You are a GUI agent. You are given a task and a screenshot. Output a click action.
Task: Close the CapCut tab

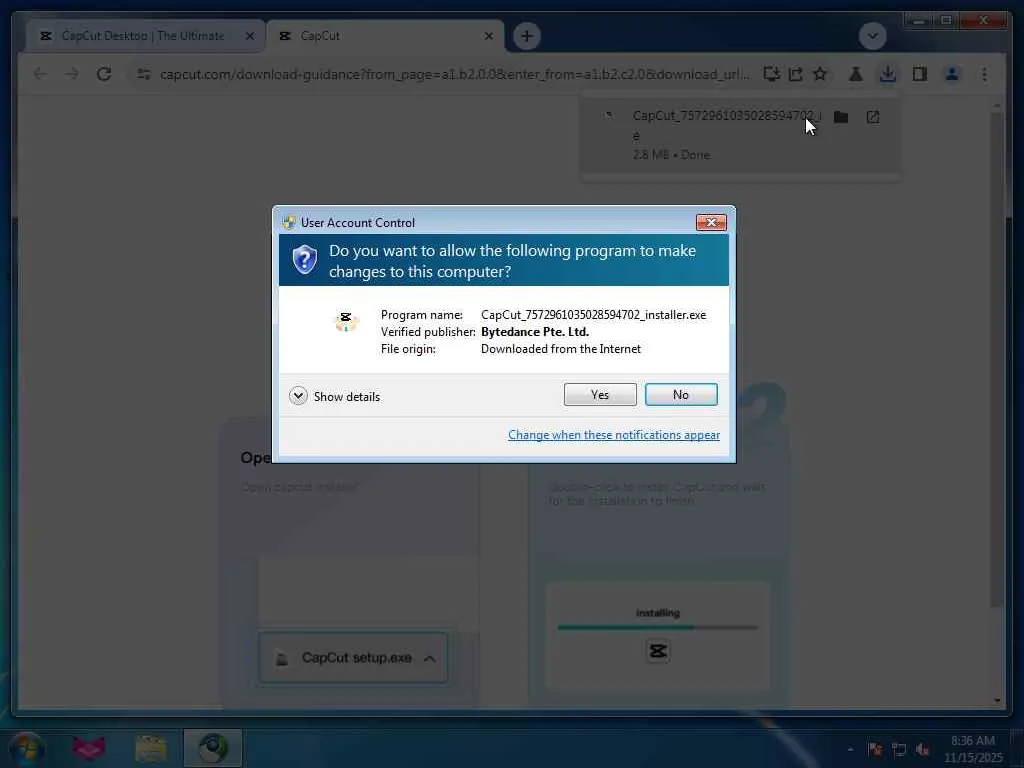tap(488, 36)
